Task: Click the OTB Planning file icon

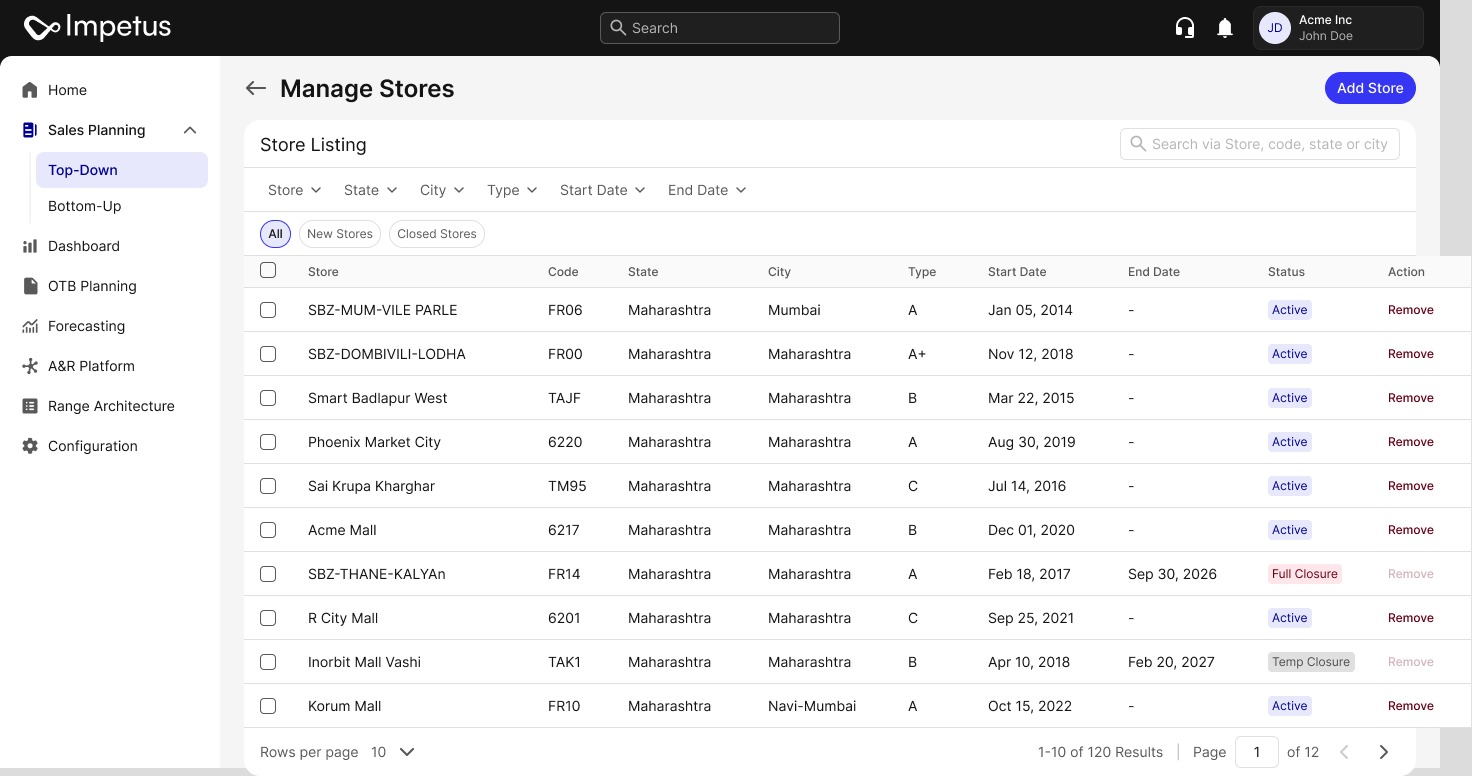Action: 30,286
